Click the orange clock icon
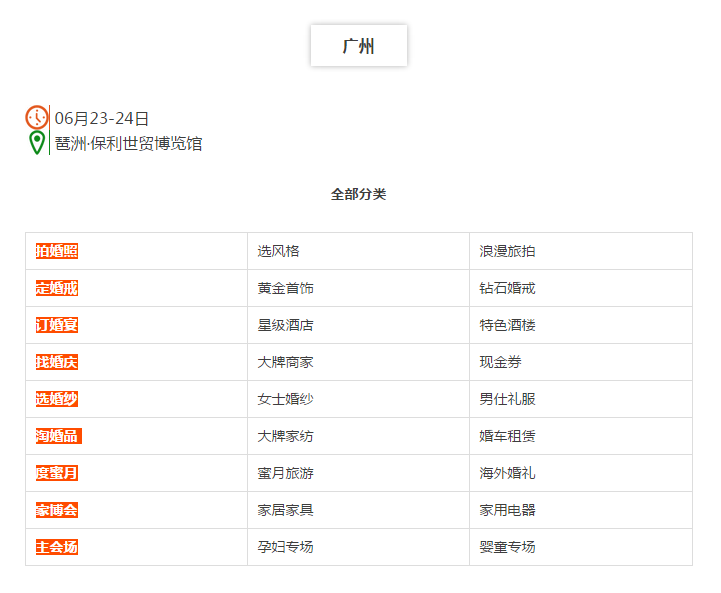The width and height of the screenshot is (721, 593). tap(37, 117)
